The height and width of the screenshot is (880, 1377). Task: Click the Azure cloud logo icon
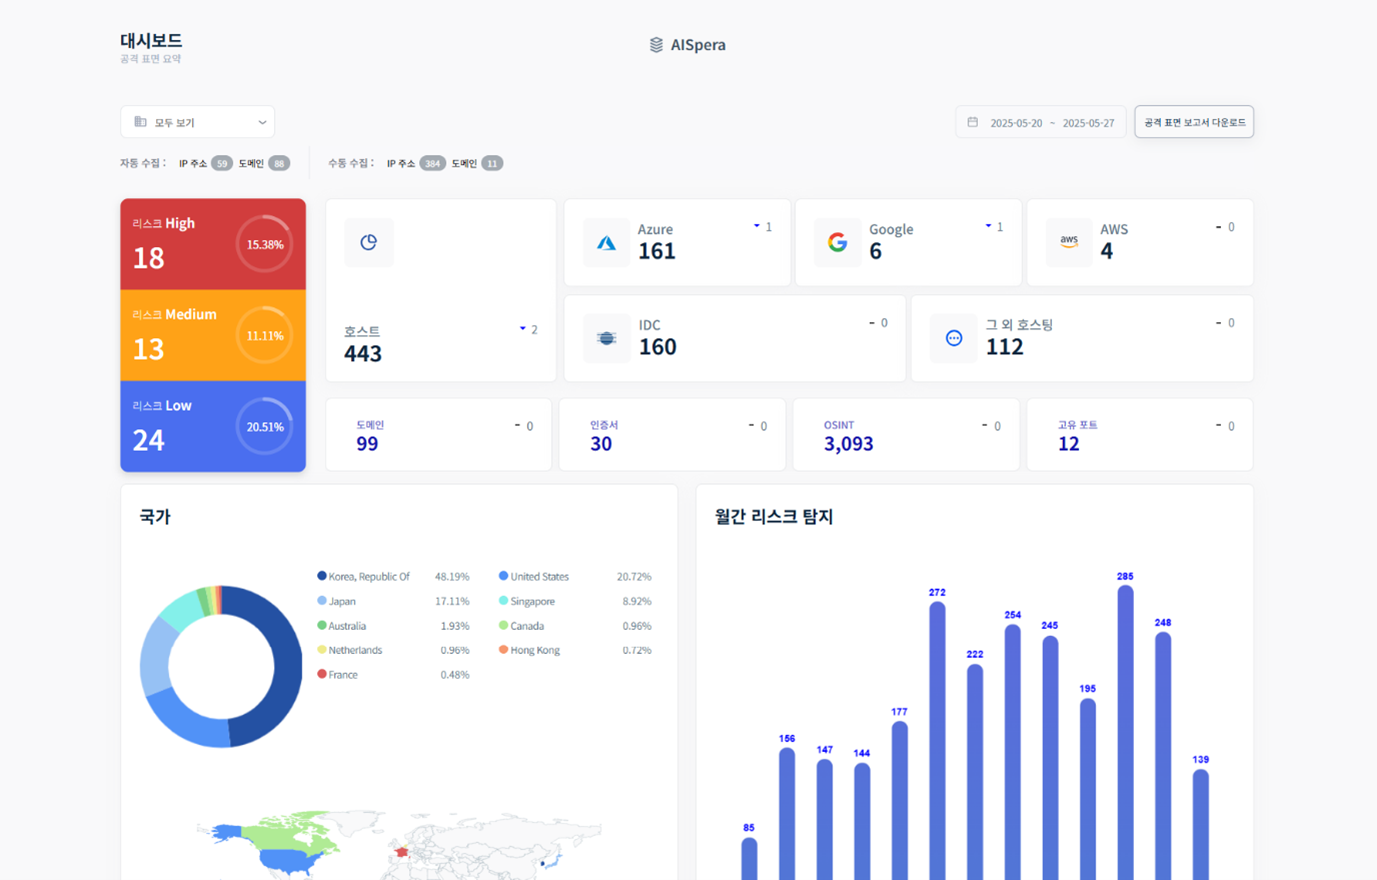coord(606,243)
